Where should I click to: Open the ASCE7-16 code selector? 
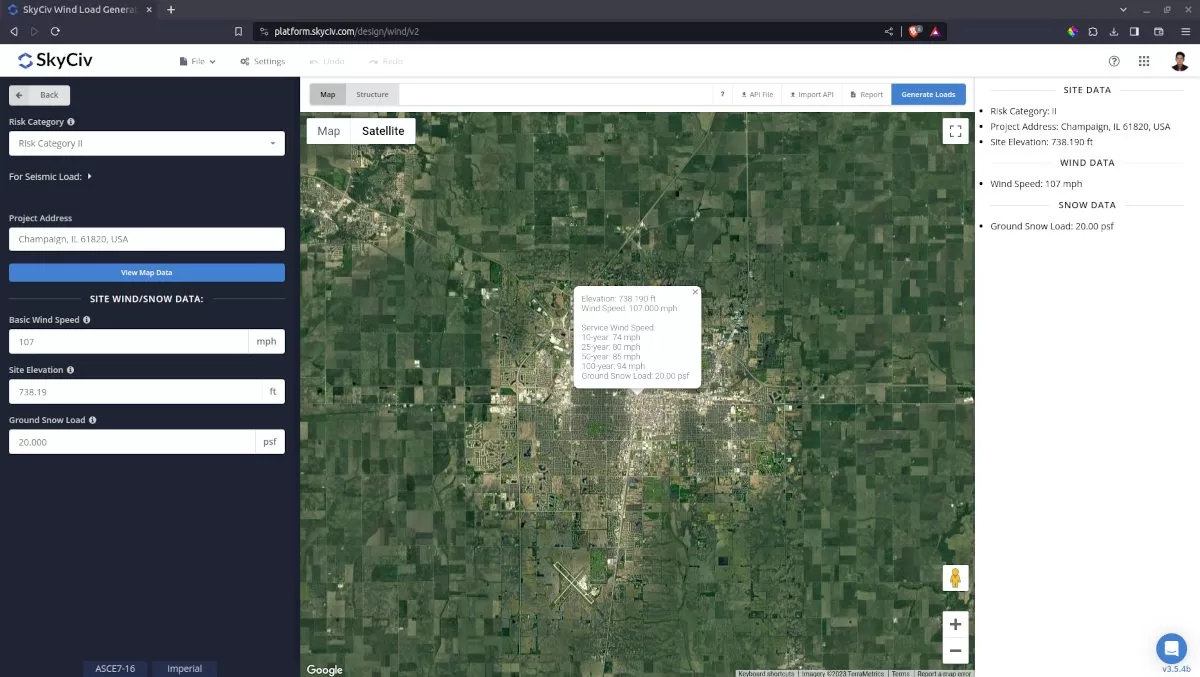114,668
